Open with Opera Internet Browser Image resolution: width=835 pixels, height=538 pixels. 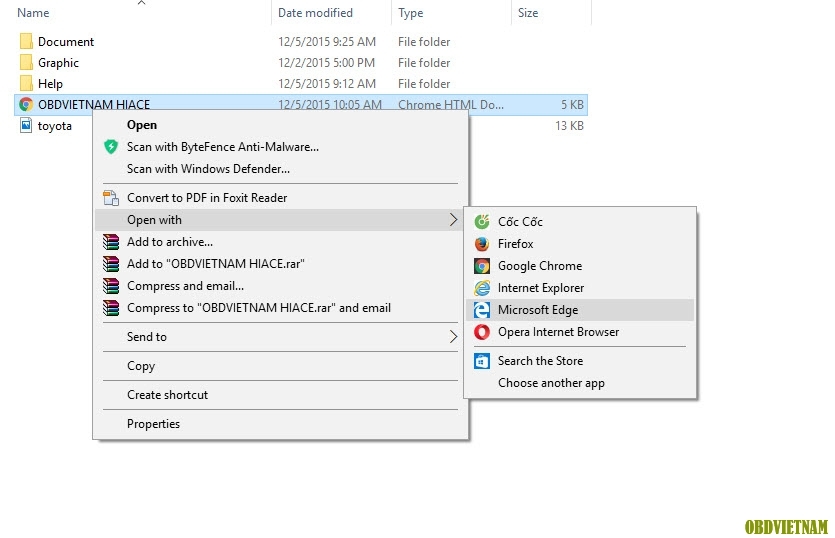tap(580, 332)
